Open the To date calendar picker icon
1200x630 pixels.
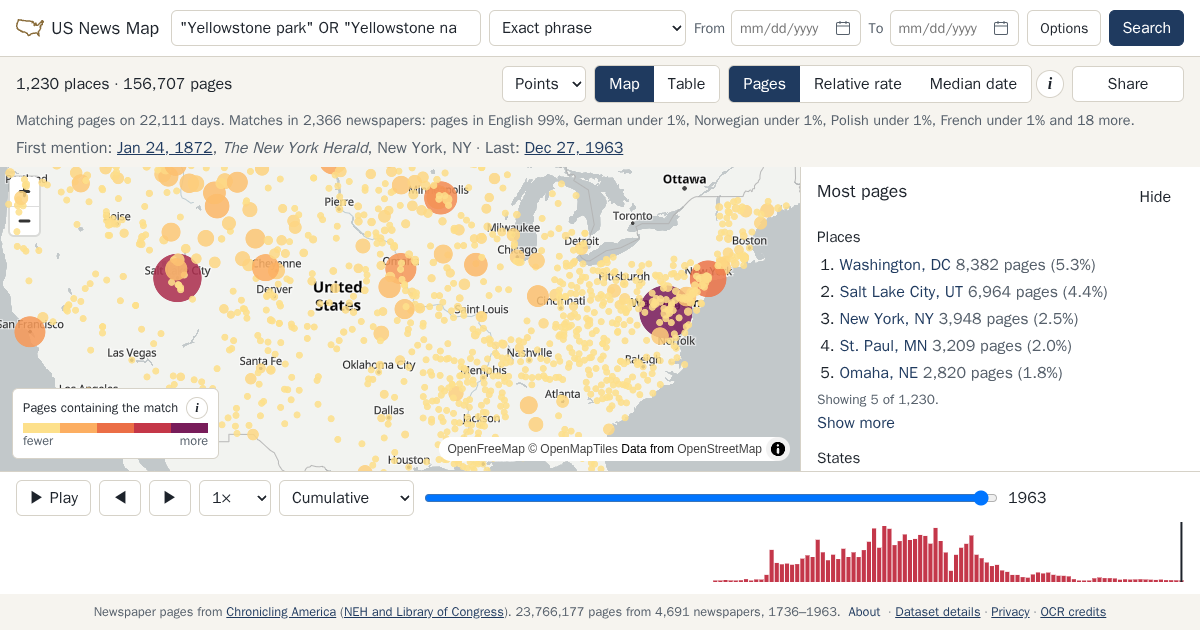click(1001, 28)
